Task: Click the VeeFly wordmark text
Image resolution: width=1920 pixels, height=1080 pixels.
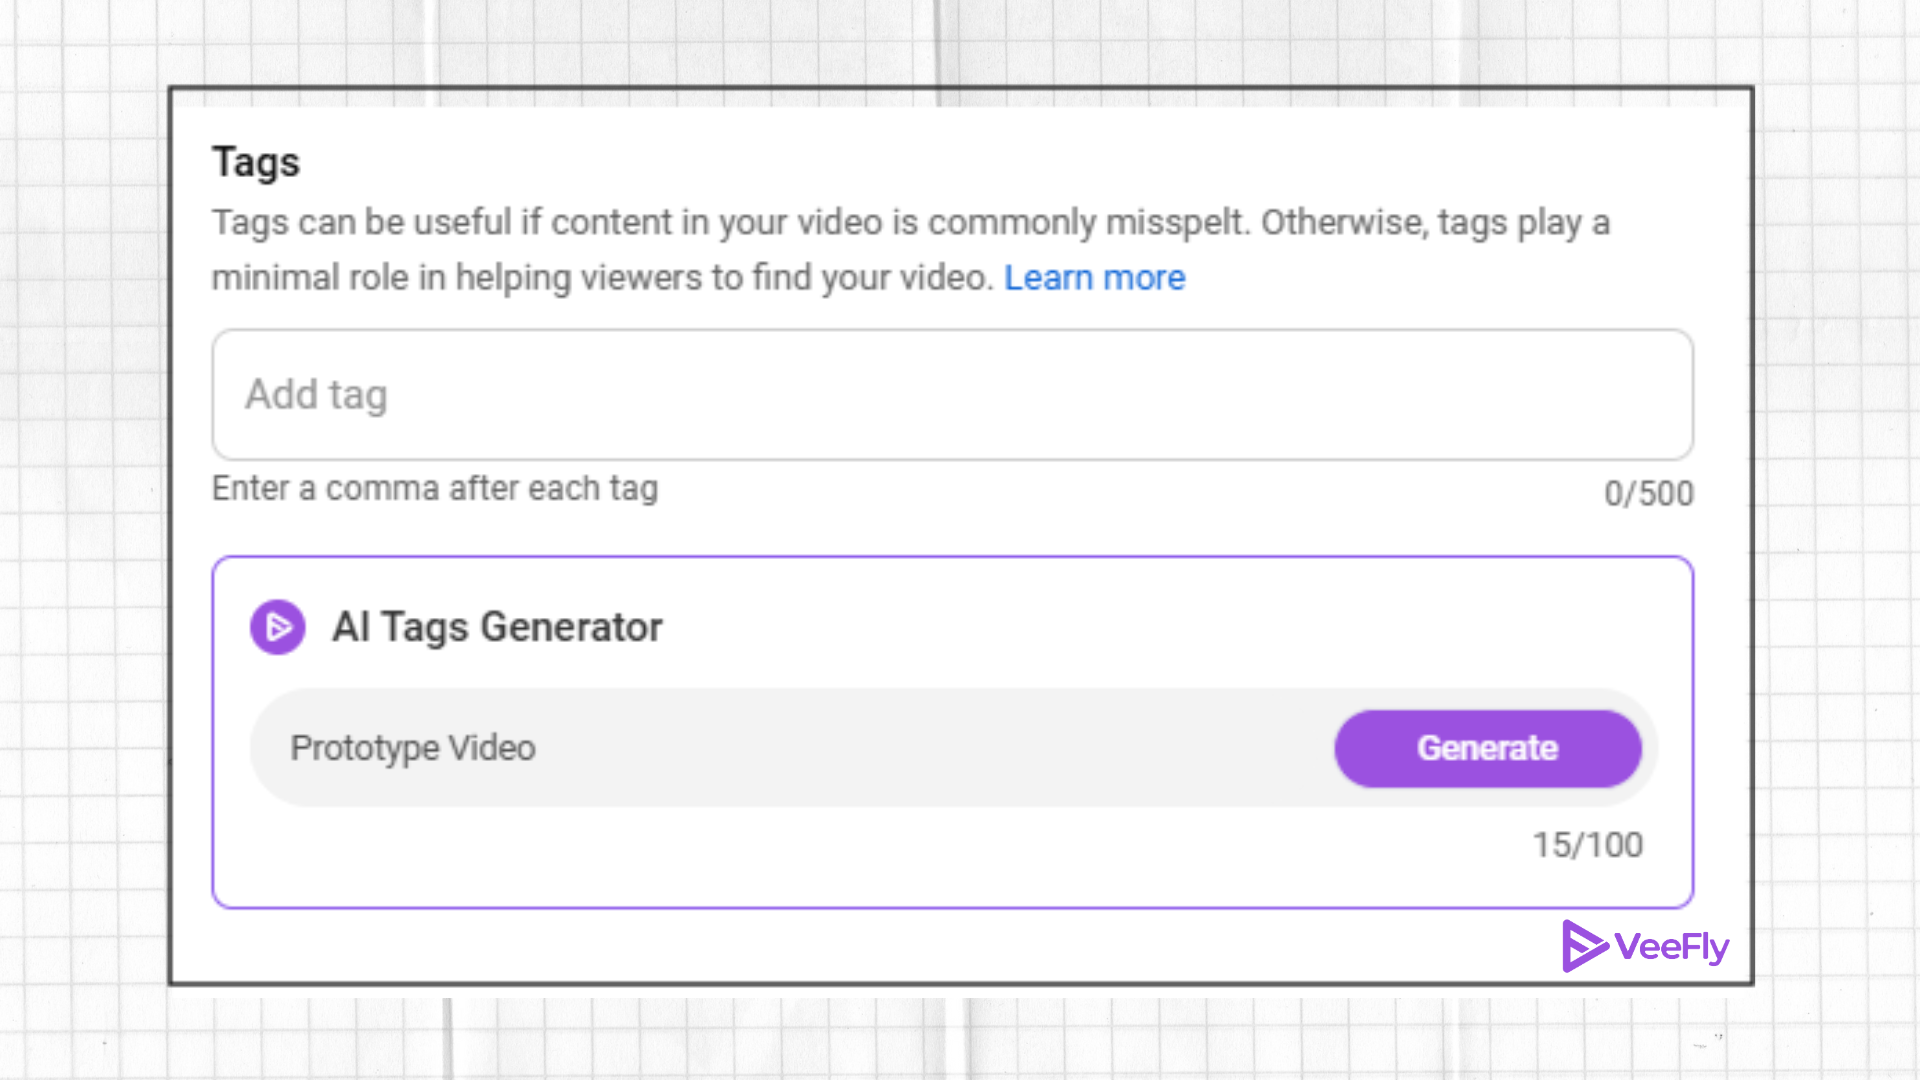Action: point(1670,945)
